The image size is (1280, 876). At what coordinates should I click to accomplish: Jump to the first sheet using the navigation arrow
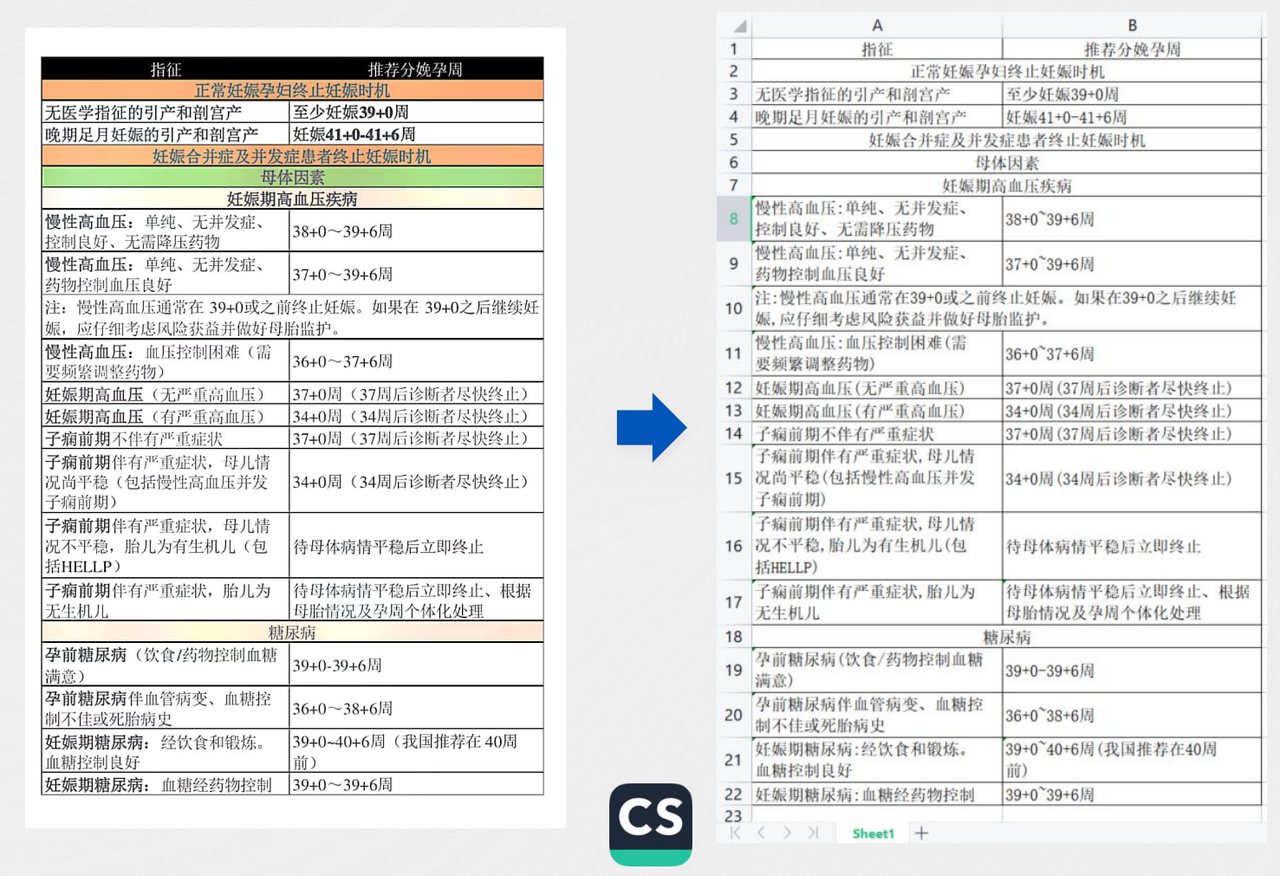735,832
